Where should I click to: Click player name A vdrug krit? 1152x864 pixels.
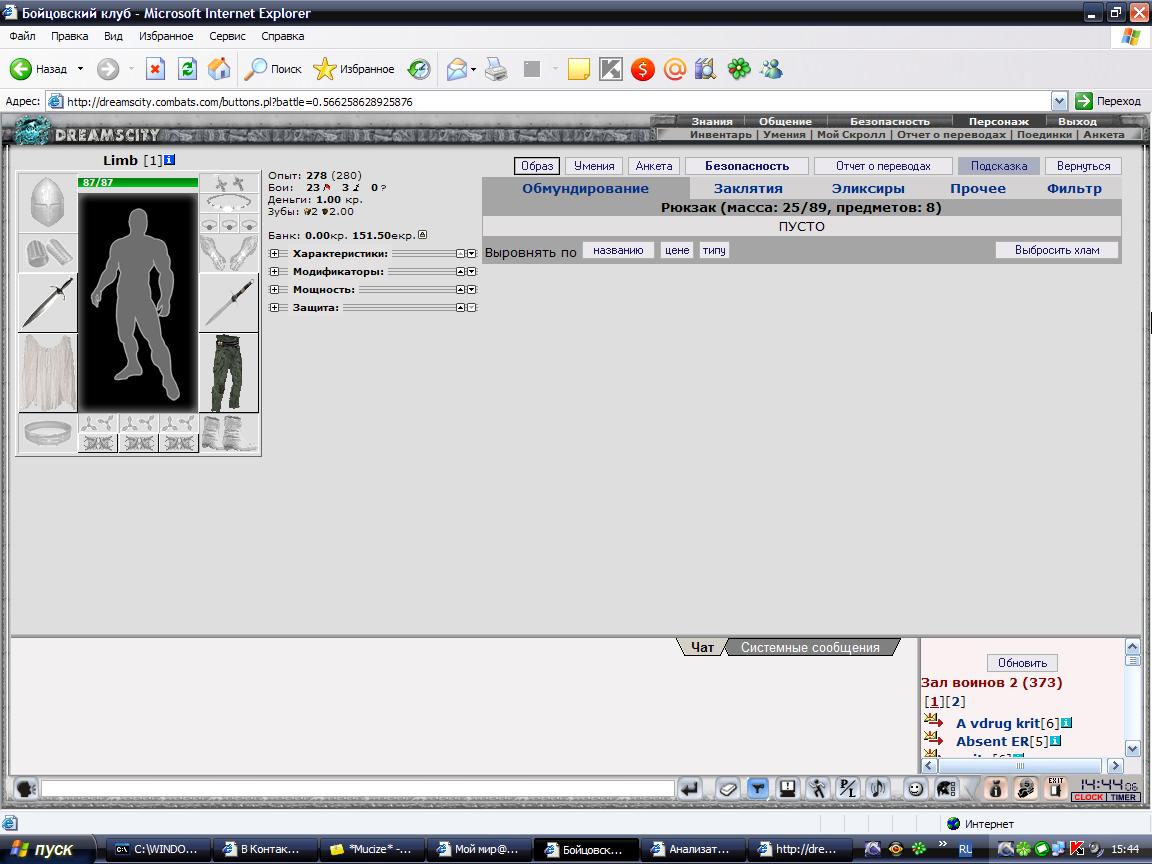point(998,723)
